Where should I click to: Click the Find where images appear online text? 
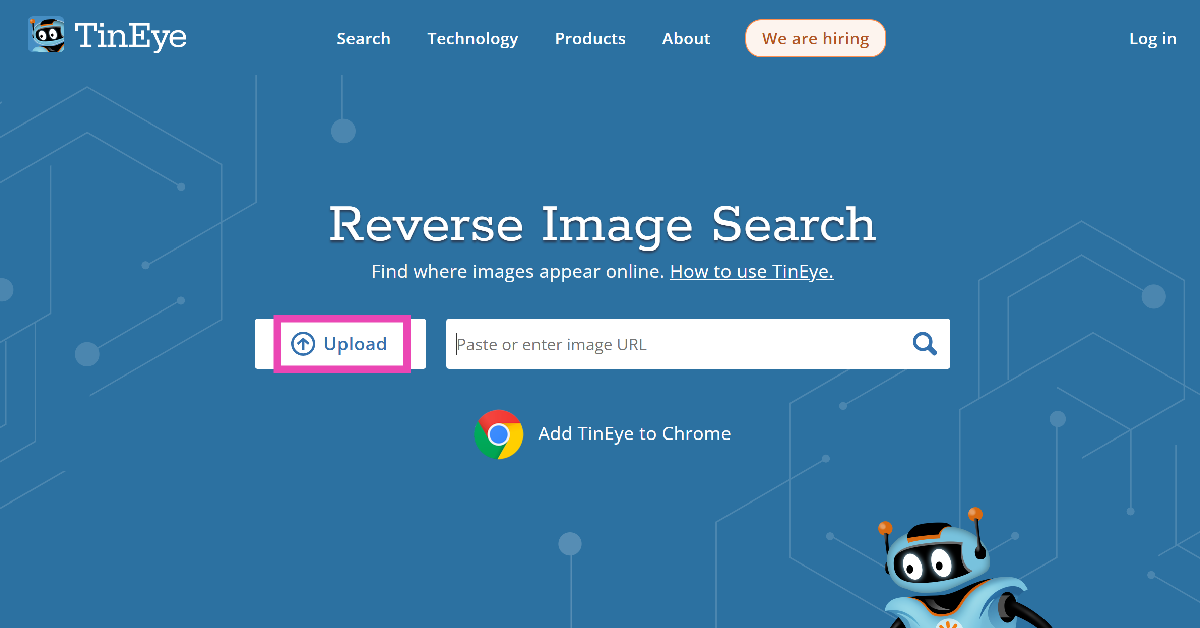pos(517,271)
